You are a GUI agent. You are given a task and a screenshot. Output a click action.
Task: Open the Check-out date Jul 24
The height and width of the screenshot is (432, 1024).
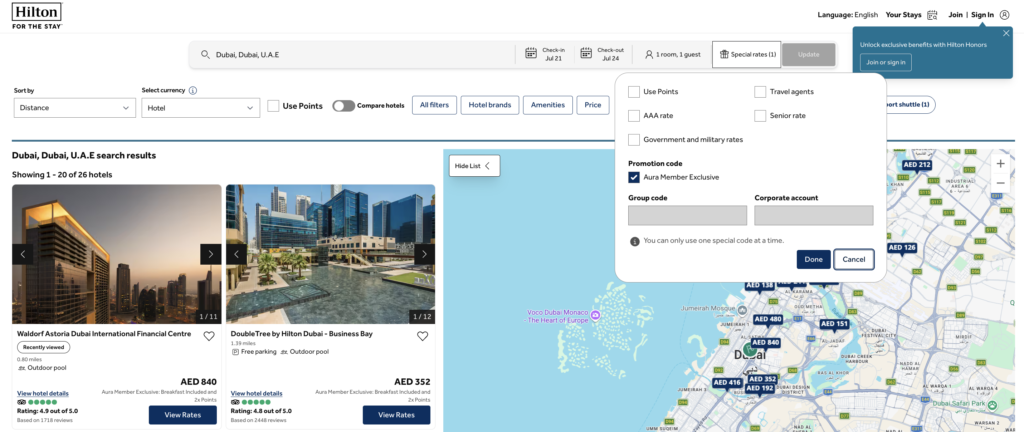[602, 55]
